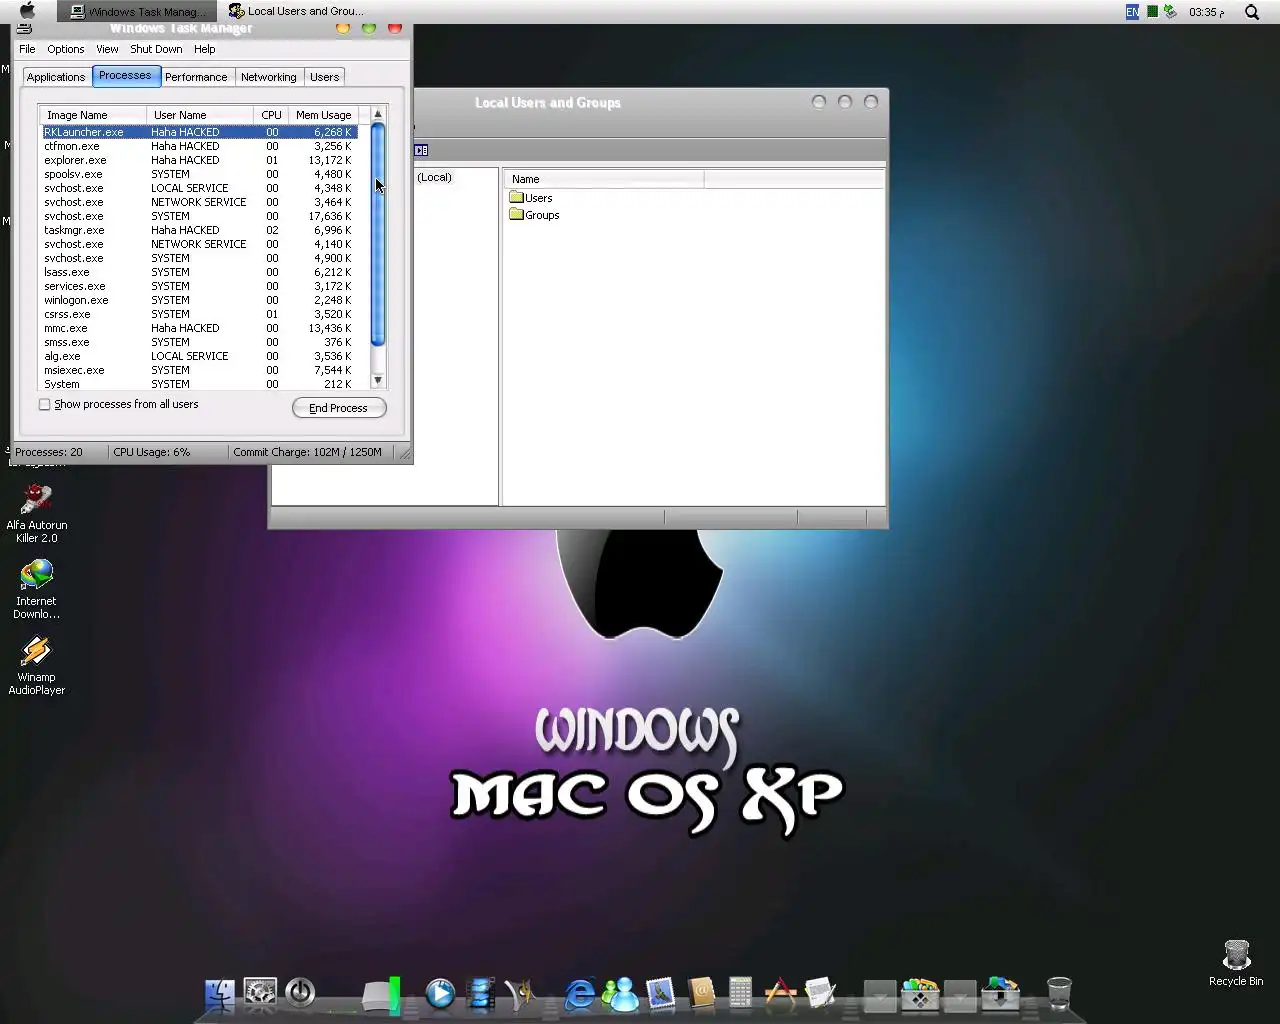
Task: Open MSN Messenger from the dock
Action: point(621,994)
